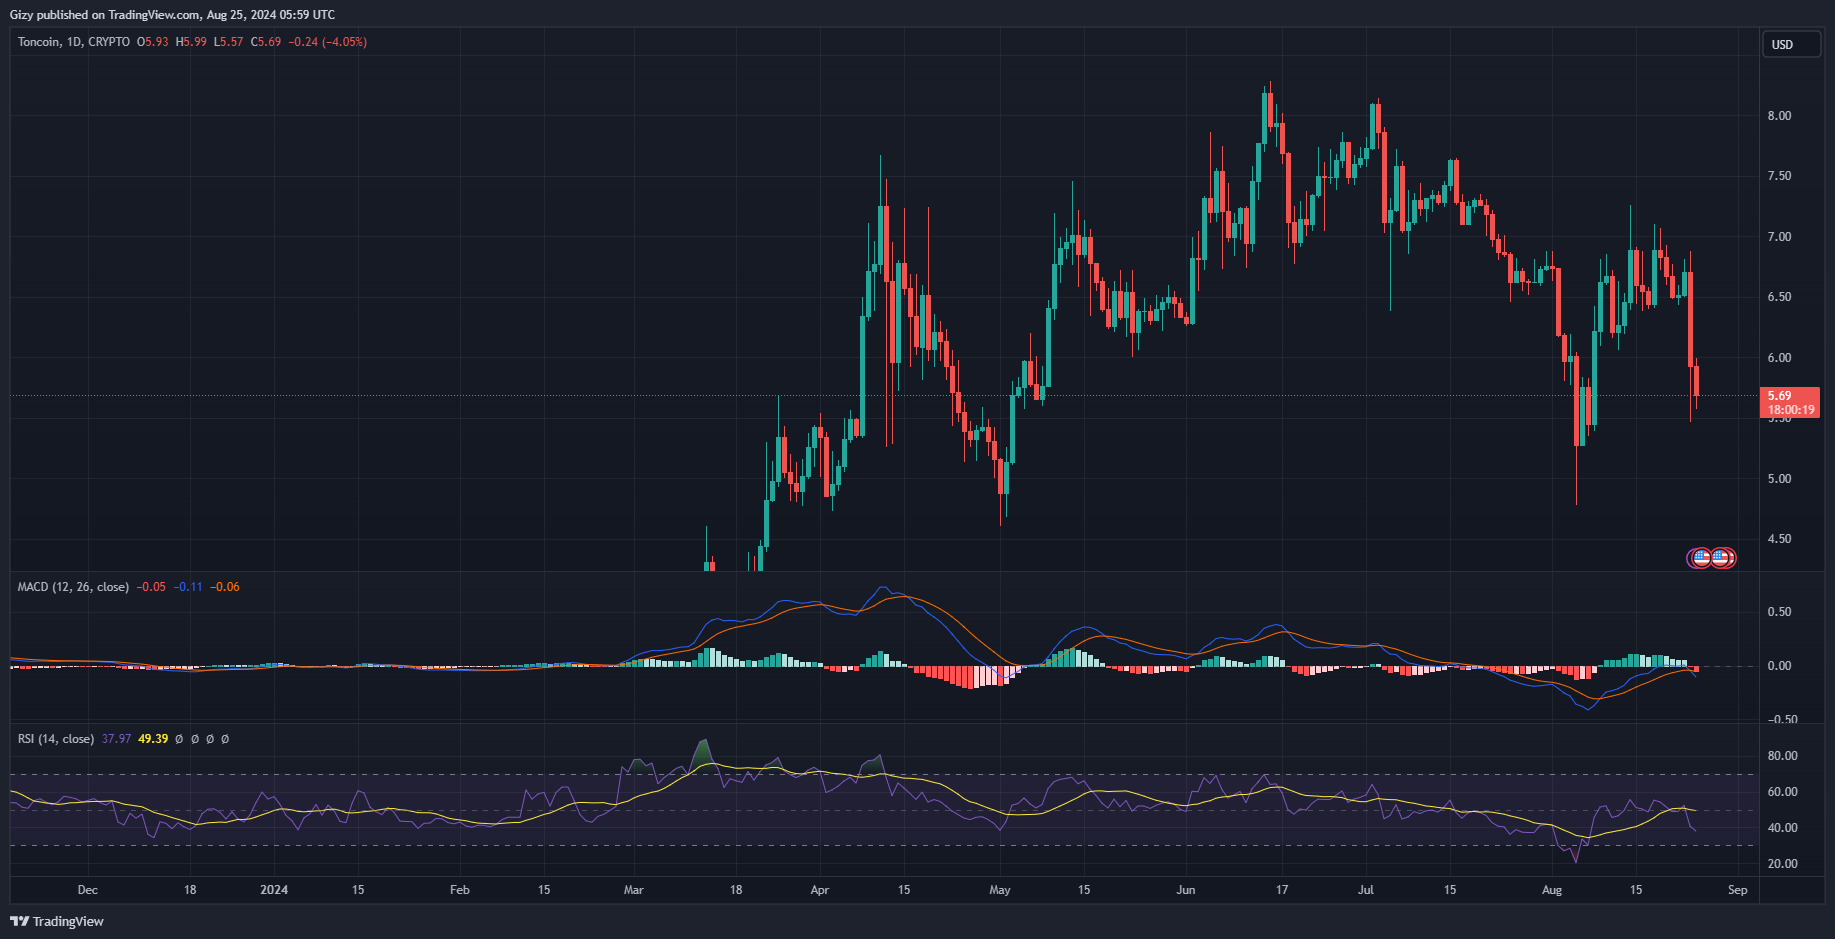Click the purple RSI value 37.97
Image resolution: width=1835 pixels, height=939 pixels.
[x=117, y=739]
